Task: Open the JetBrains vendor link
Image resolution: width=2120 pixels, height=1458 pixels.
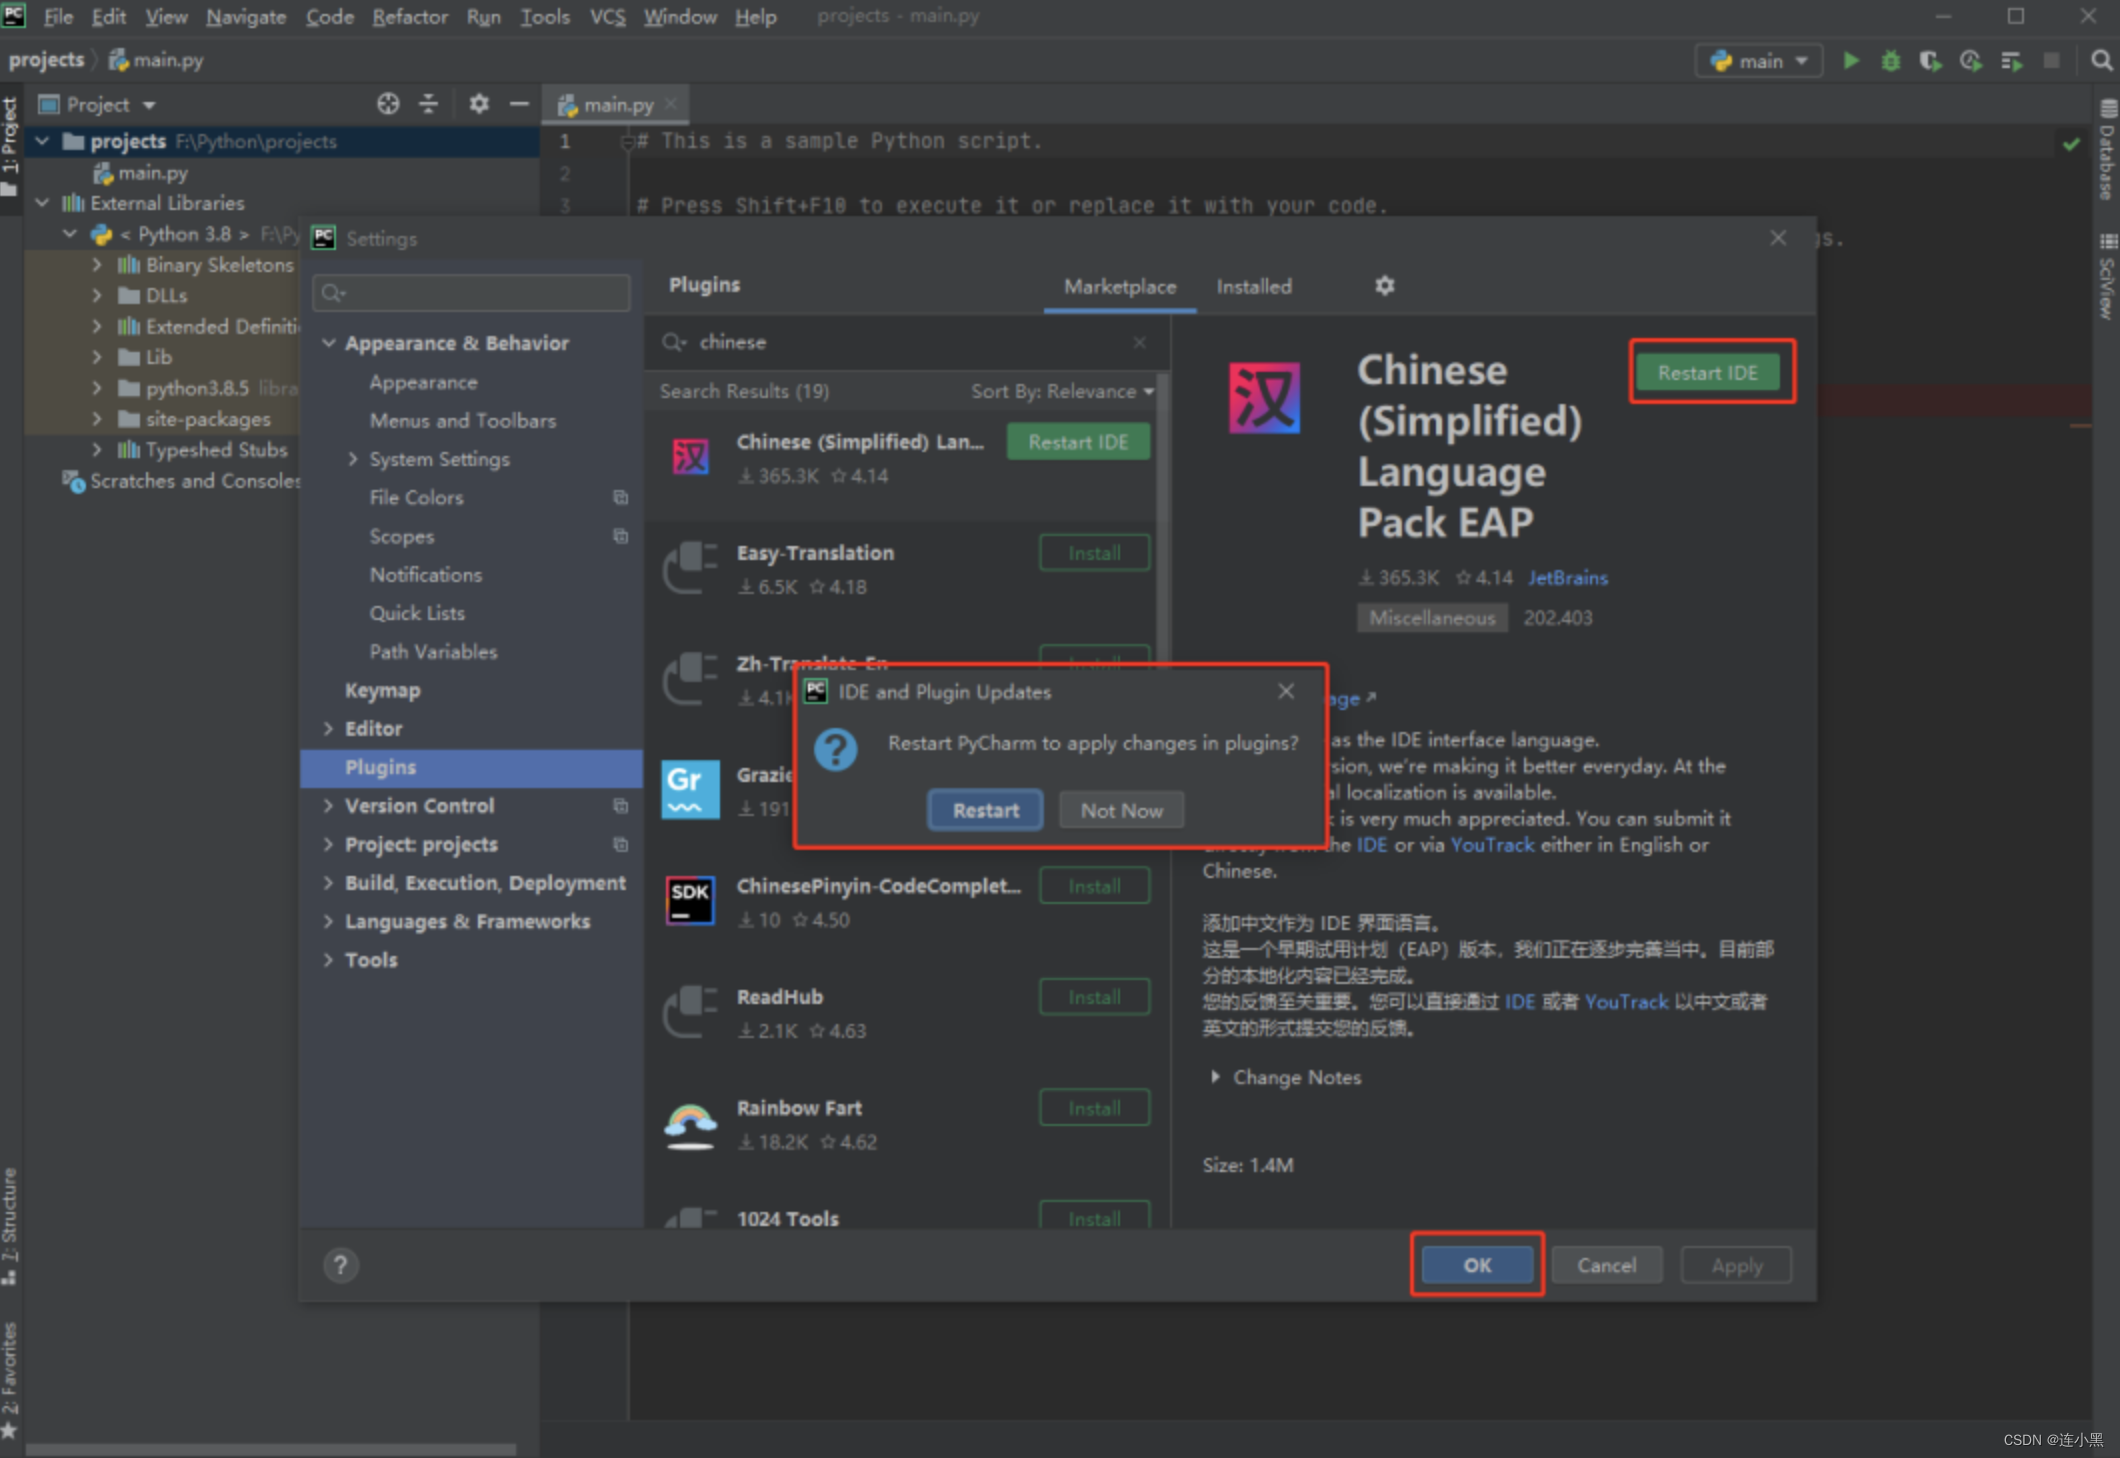Action: 1567,578
